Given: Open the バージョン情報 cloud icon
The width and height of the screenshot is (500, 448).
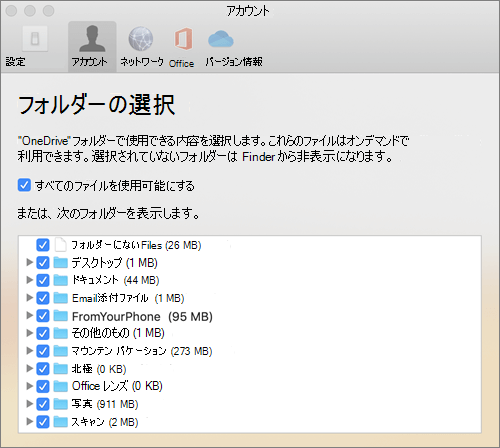Looking at the screenshot, I should [x=221, y=39].
